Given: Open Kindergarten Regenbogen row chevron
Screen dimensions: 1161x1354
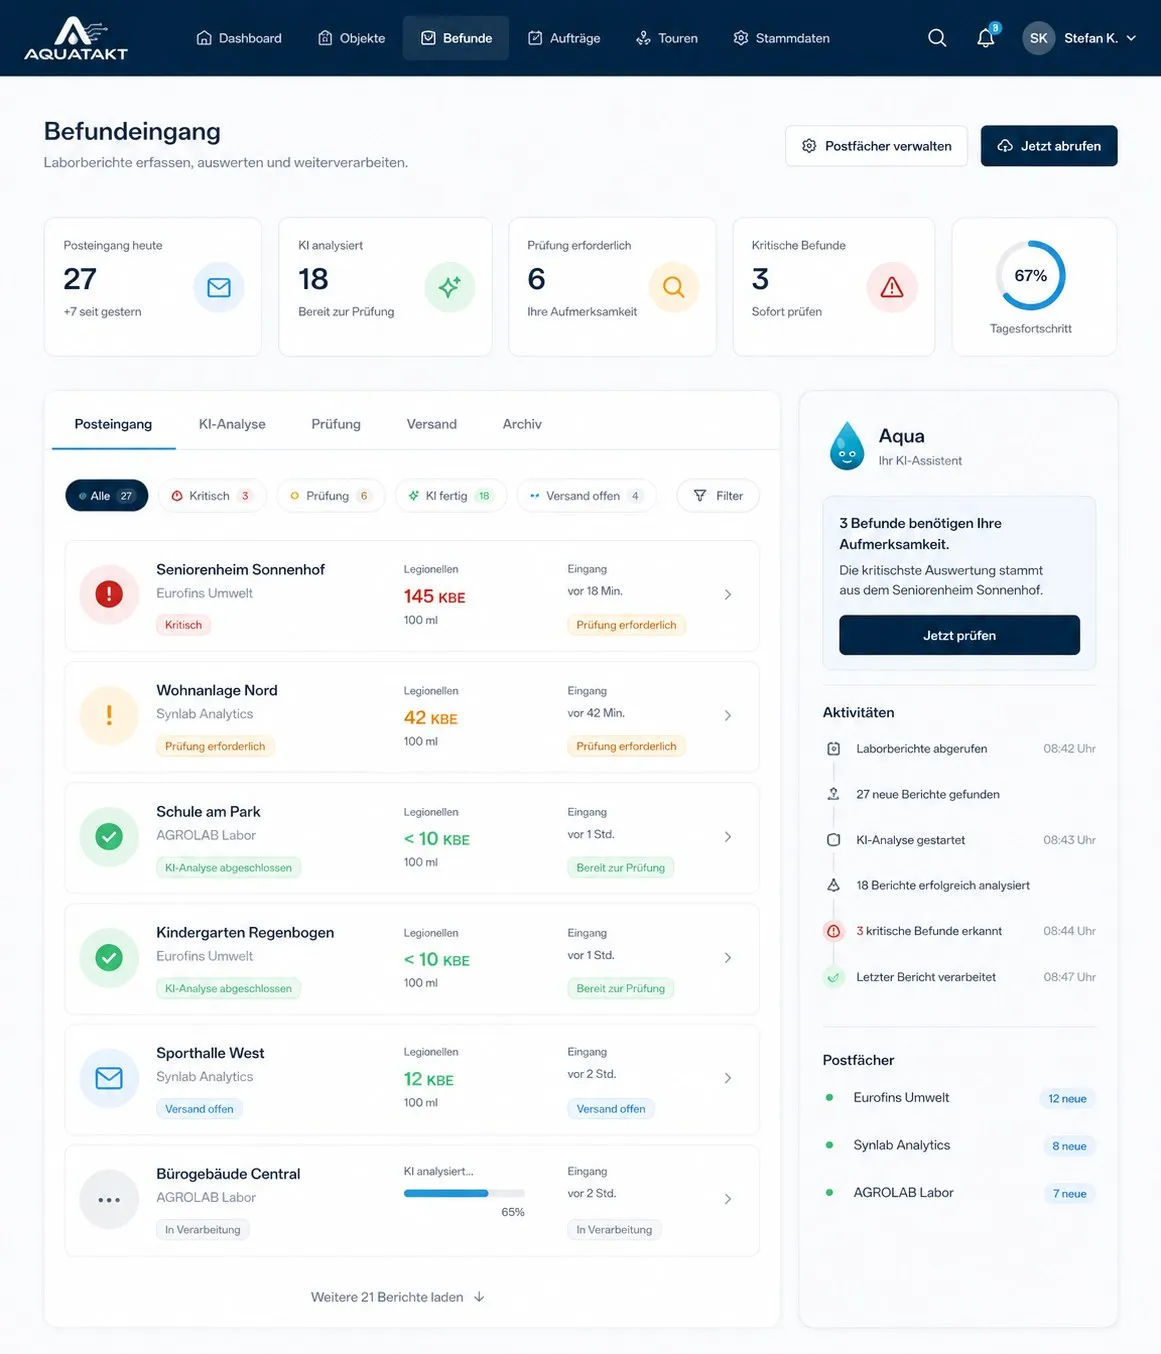Looking at the screenshot, I should coord(728,957).
